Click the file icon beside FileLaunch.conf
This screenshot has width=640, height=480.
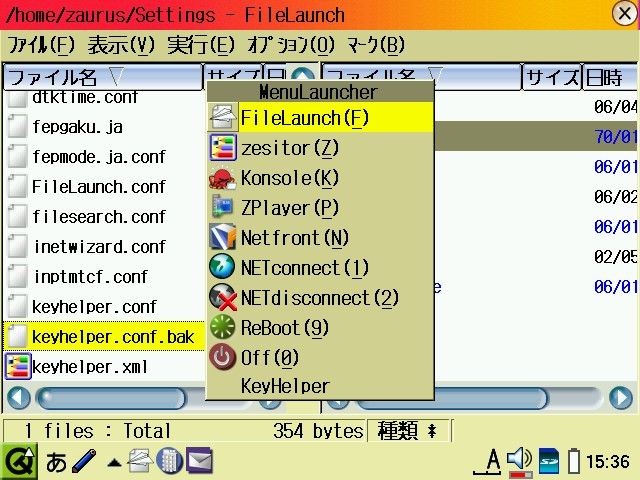(x=17, y=187)
